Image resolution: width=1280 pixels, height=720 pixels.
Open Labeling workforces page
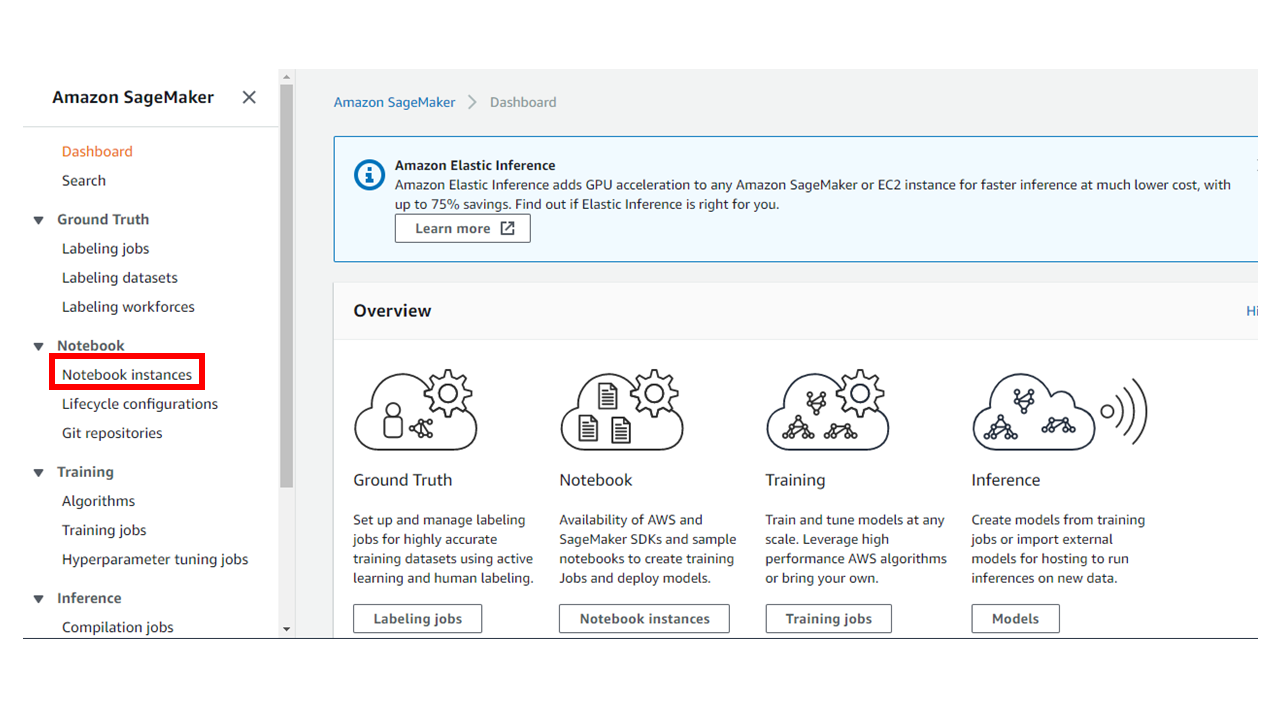click(128, 307)
